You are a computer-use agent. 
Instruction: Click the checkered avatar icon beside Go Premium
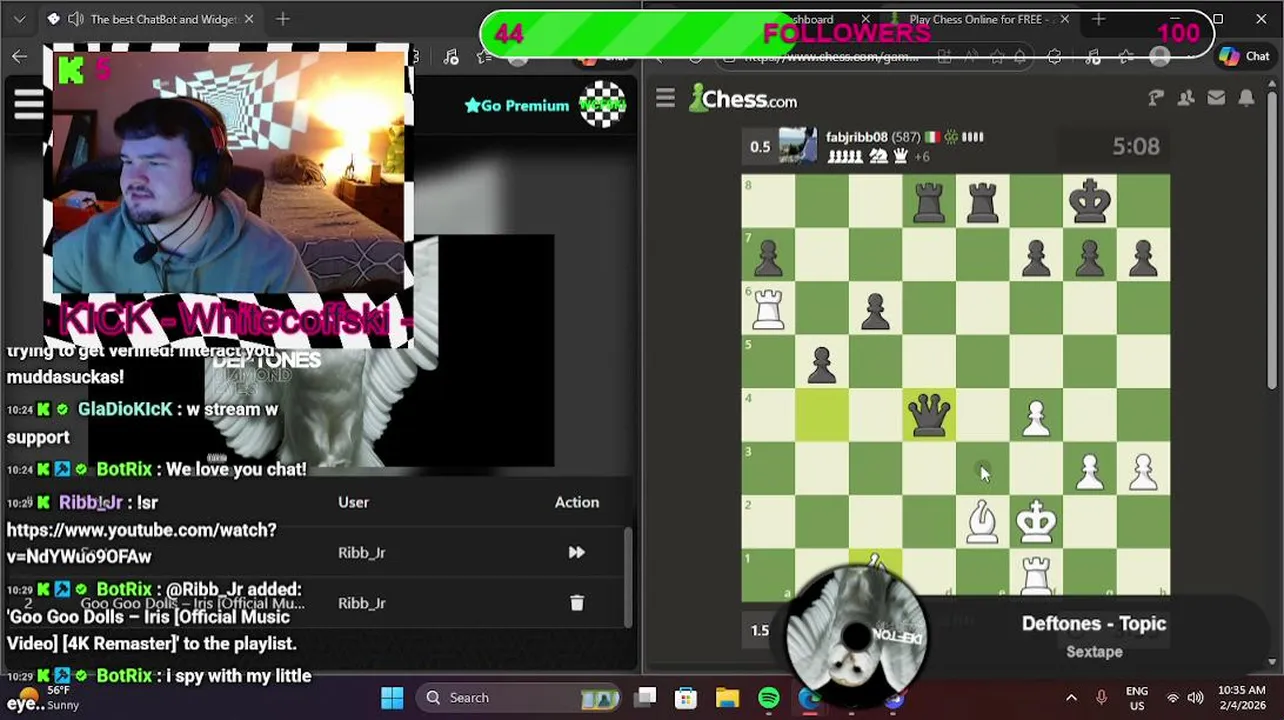pos(602,105)
